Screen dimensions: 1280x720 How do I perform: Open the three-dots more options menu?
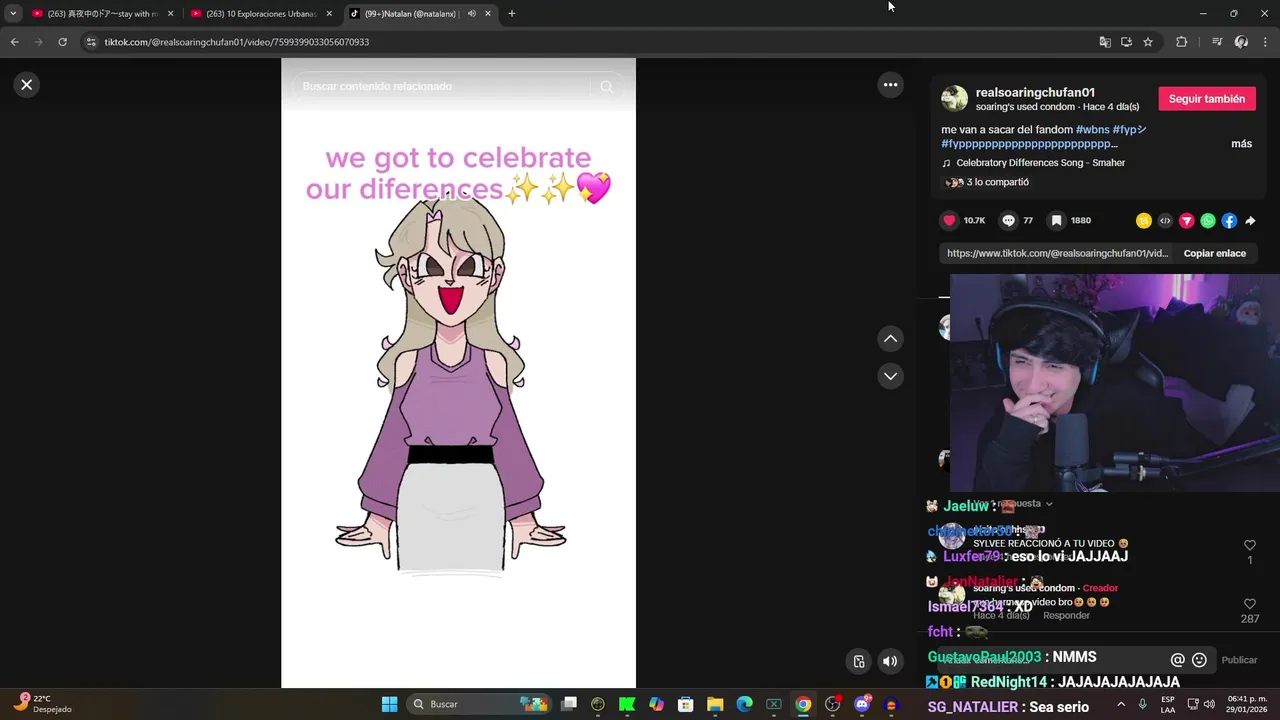coord(891,85)
